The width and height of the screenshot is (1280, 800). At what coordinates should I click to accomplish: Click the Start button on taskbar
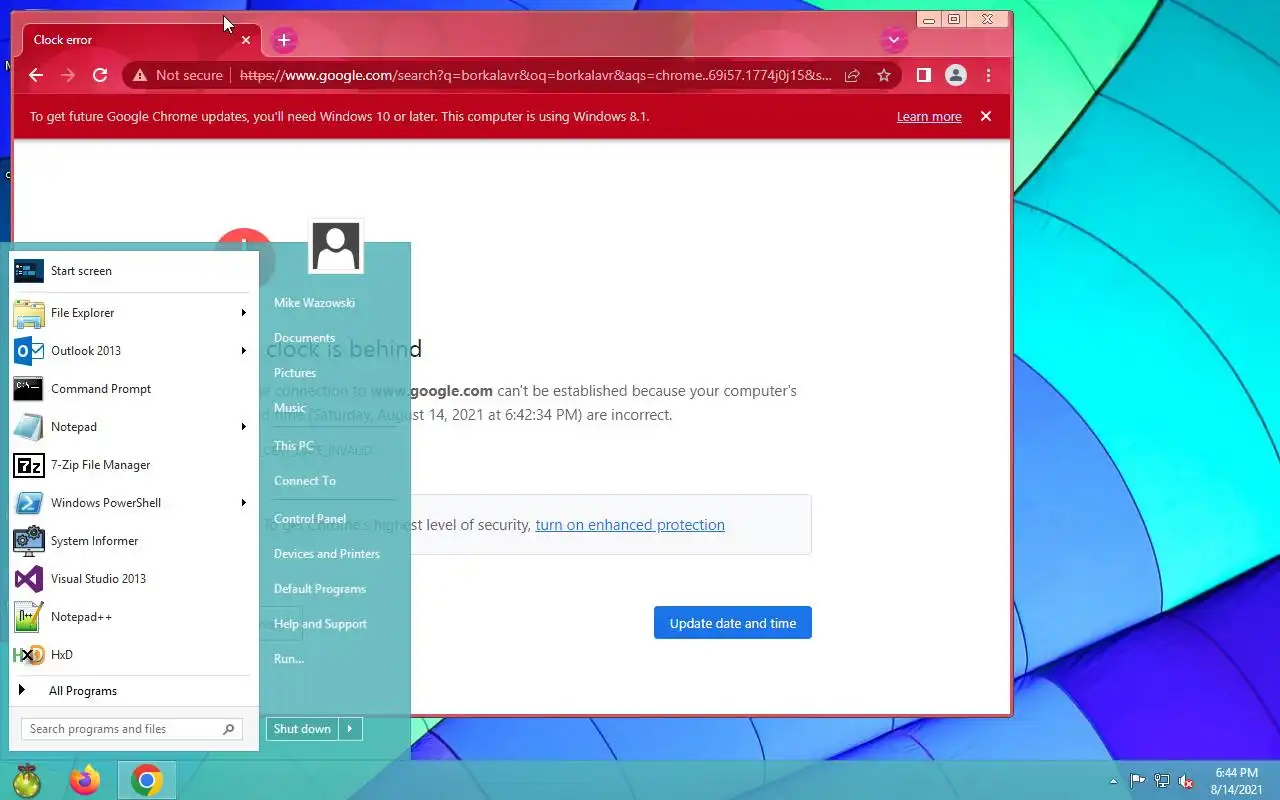tap(27, 780)
